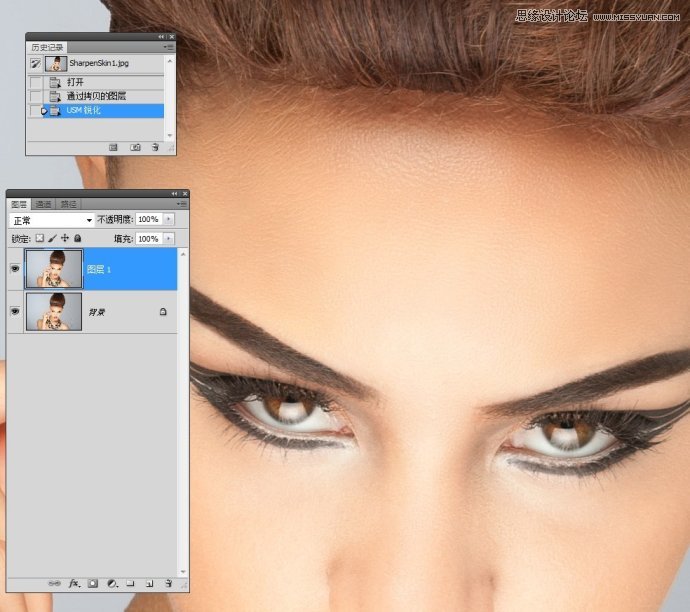Click 图层 1 layer thumbnail
690x612 pixels.
click(54, 269)
